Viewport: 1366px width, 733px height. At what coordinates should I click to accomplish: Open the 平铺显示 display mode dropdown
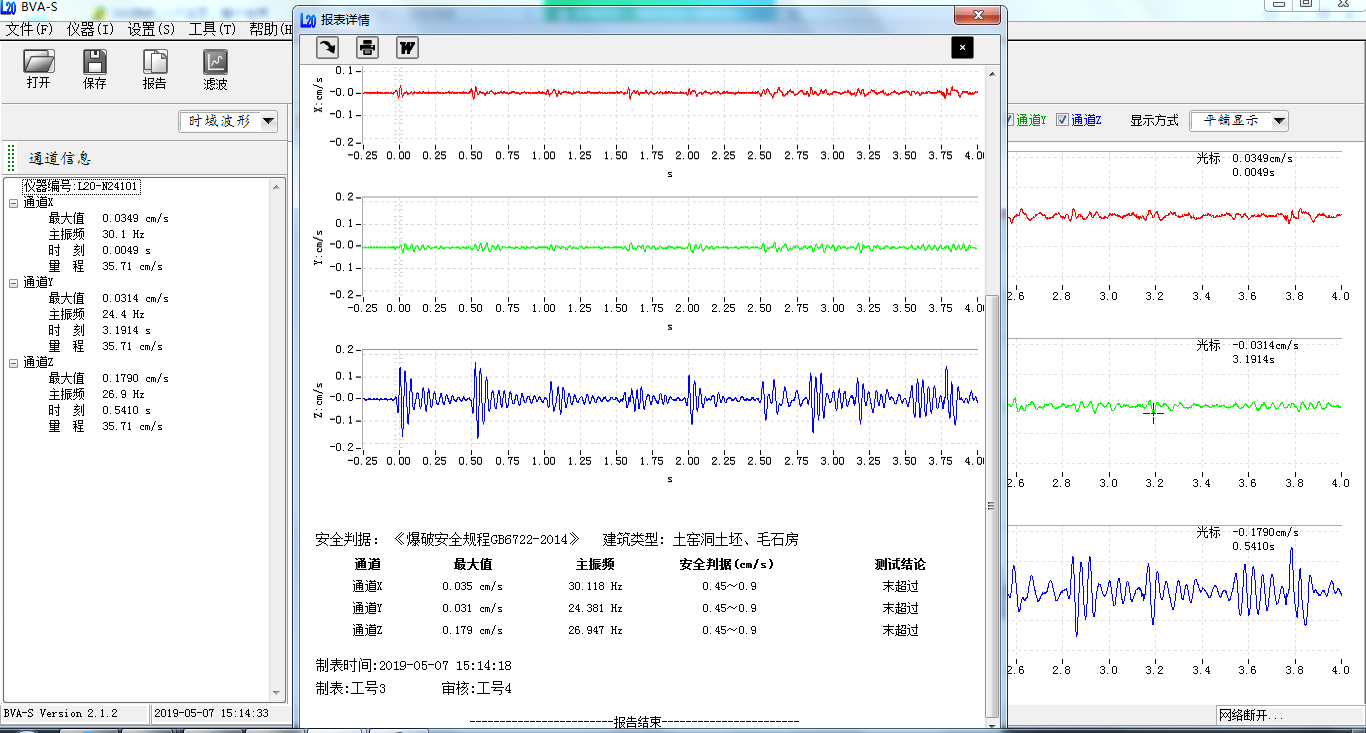[x=1279, y=121]
